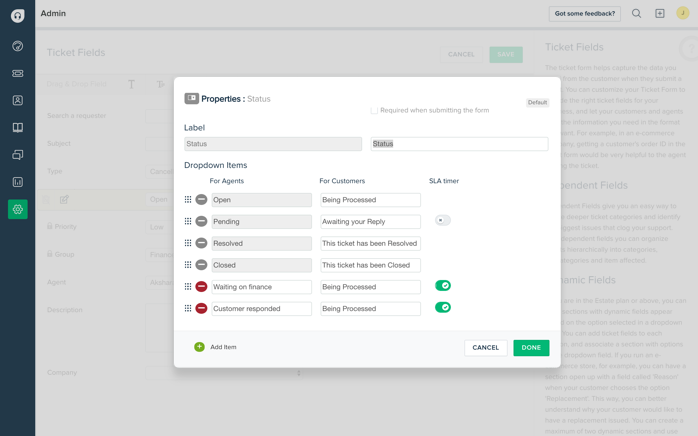
Task: Open the Freshdesk headset logo icon
Action: (x=17, y=16)
